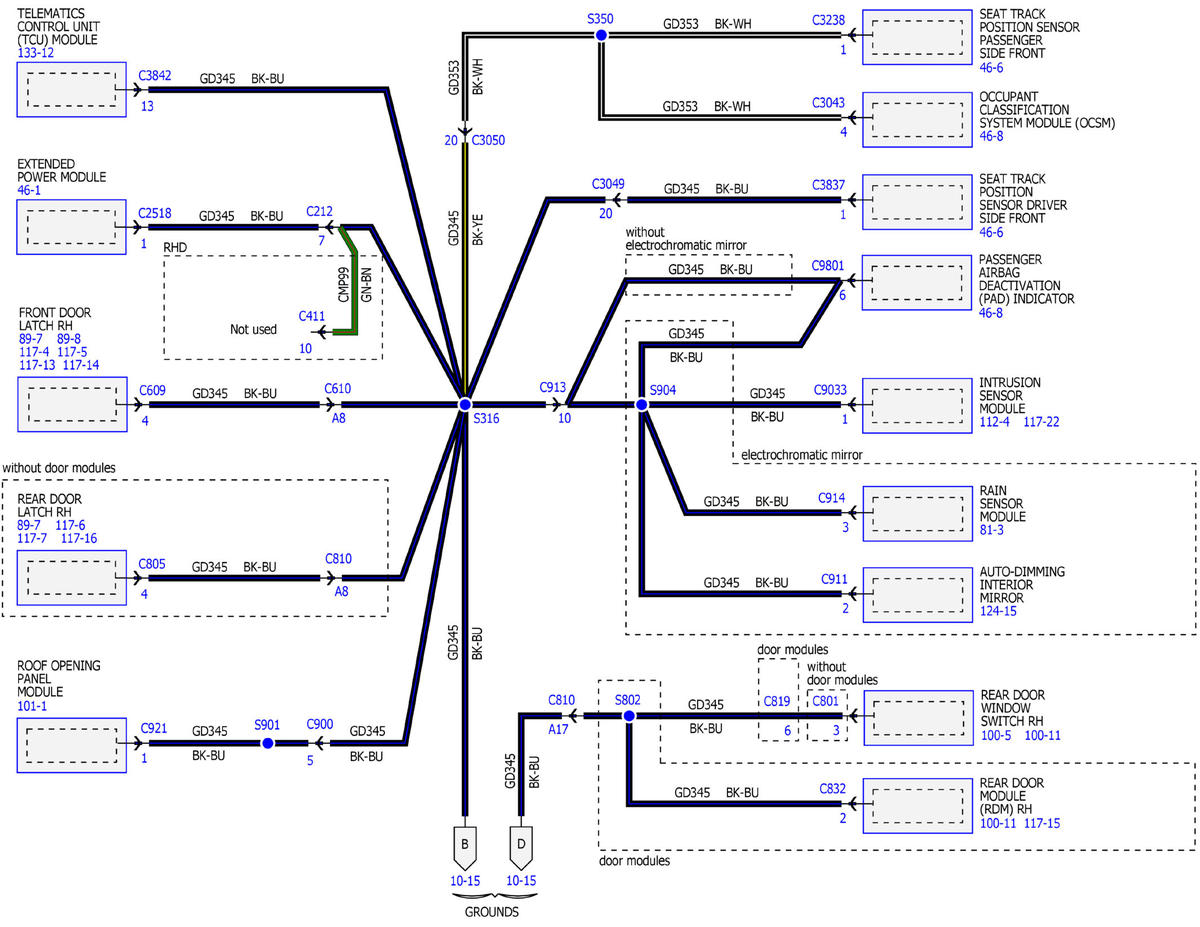Viewport: 1200px width, 927px height.
Task: Click connector label C913
Action: (554, 386)
